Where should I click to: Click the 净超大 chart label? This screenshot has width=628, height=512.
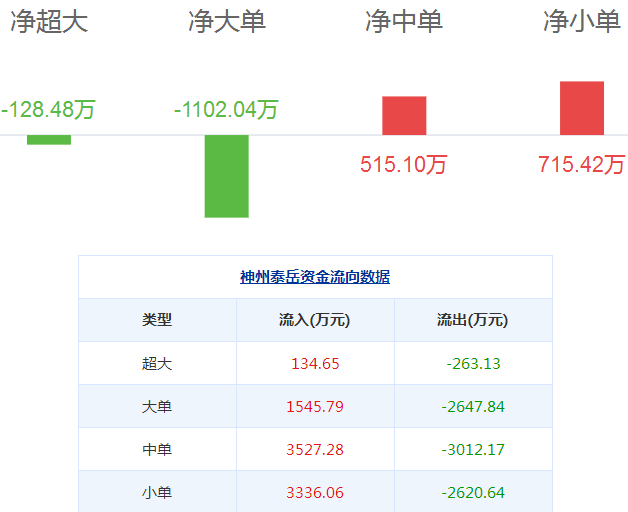49,21
